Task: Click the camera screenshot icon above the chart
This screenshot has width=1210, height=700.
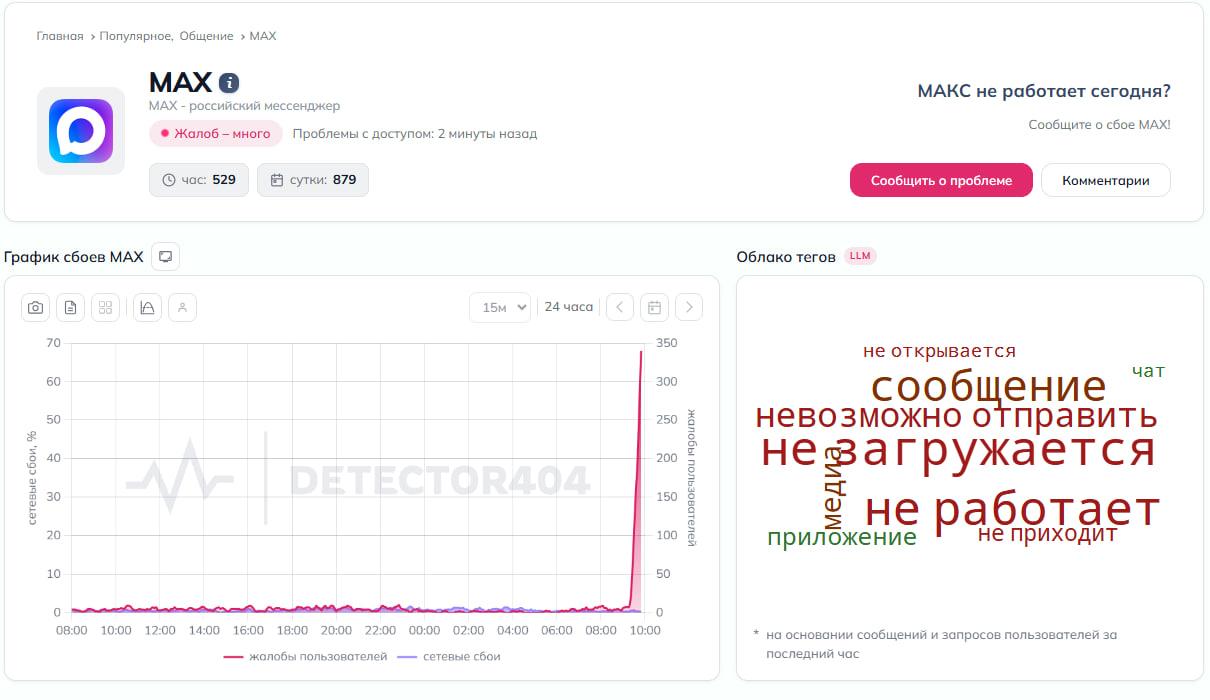Action: click(x=35, y=308)
